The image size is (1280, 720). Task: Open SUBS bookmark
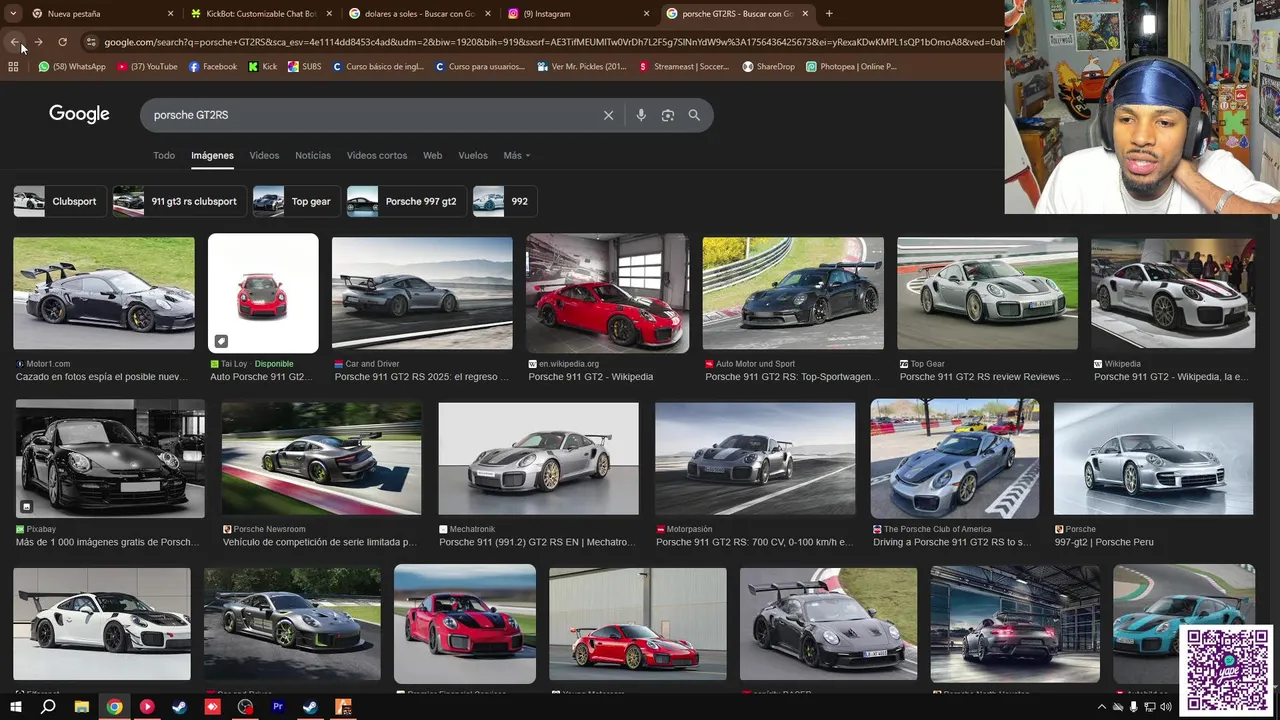304,67
